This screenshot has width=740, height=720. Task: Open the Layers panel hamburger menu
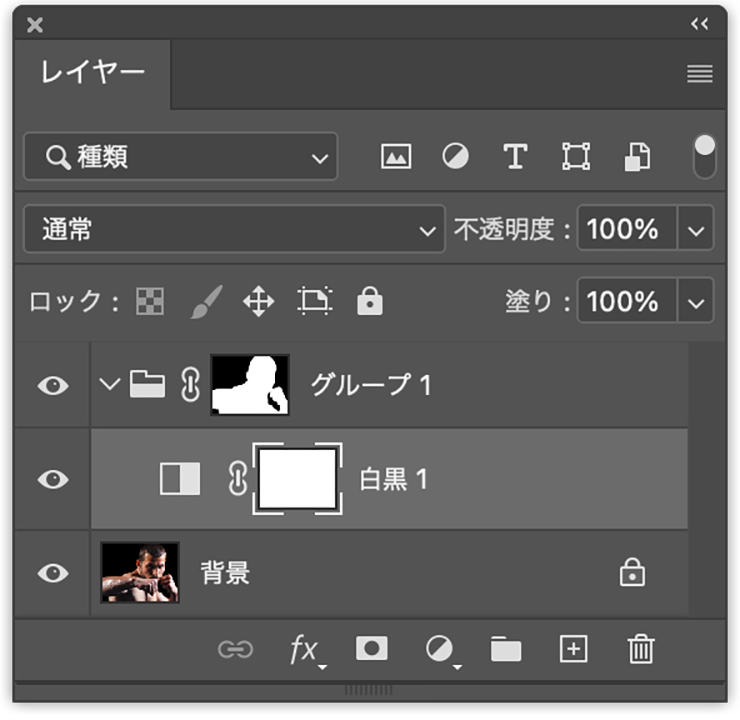tap(700, 74)
